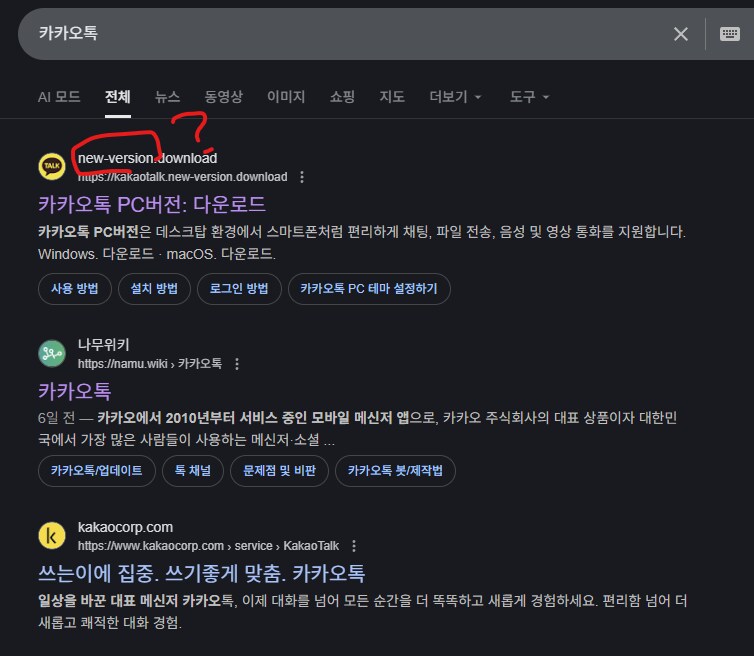The height and width of the screenshot is (656, 754).
Task: Open the 카카오톡 PC버전: 다운로드 link
Action: 151,204
